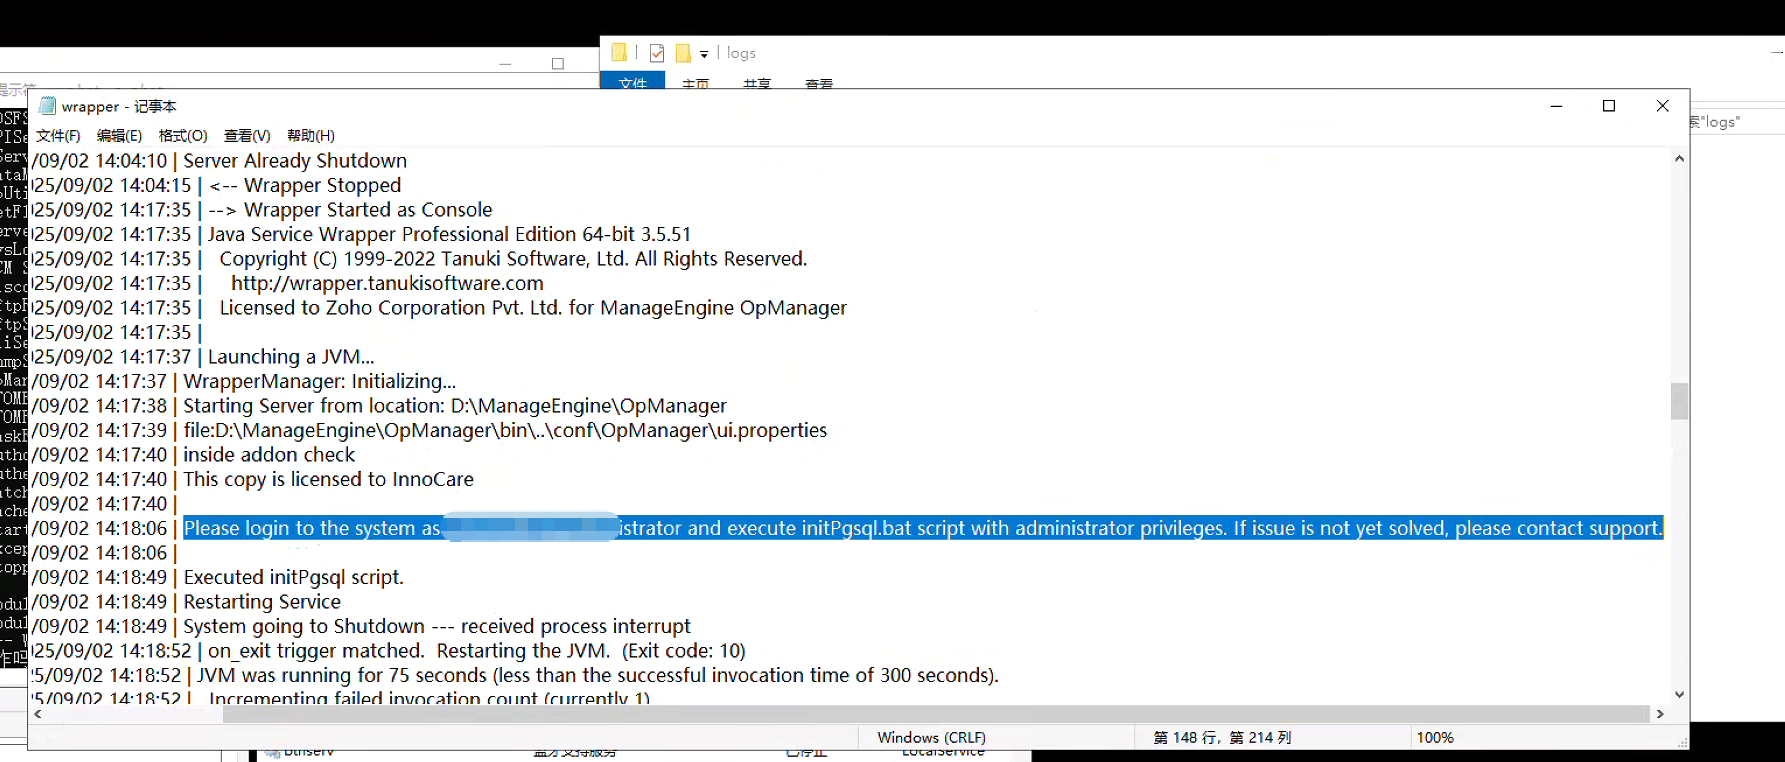Click the 'Executed initPgsql script.' line
The height and width of the screenshot is (762, 1785).
[293, 577]
